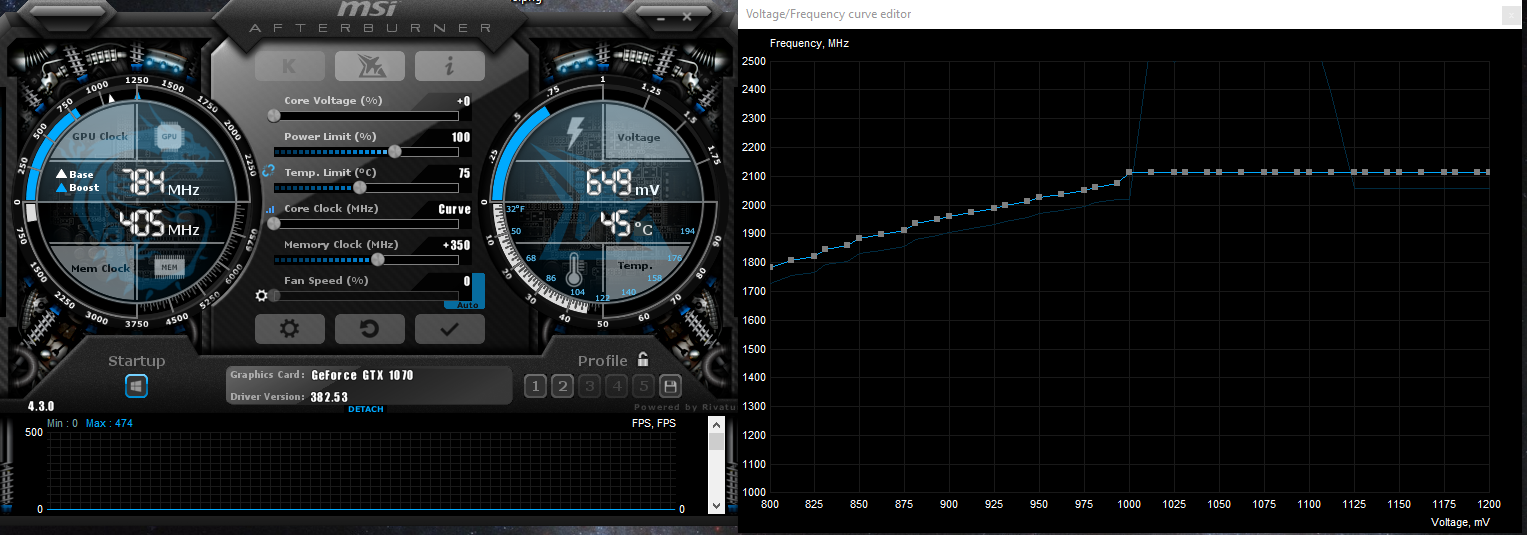Launch Kombustor with the K button
The width and height of the screenshot is (1527, 535).
click(x=289, y=66)
